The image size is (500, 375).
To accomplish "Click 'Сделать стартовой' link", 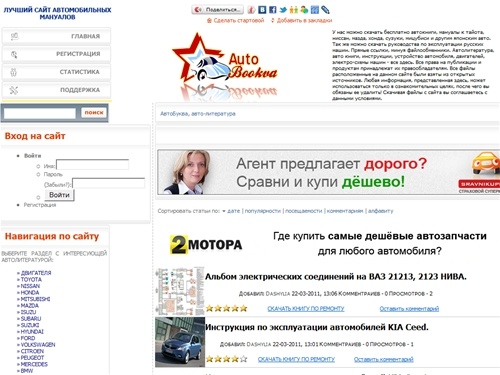I will tap(239, 21).
